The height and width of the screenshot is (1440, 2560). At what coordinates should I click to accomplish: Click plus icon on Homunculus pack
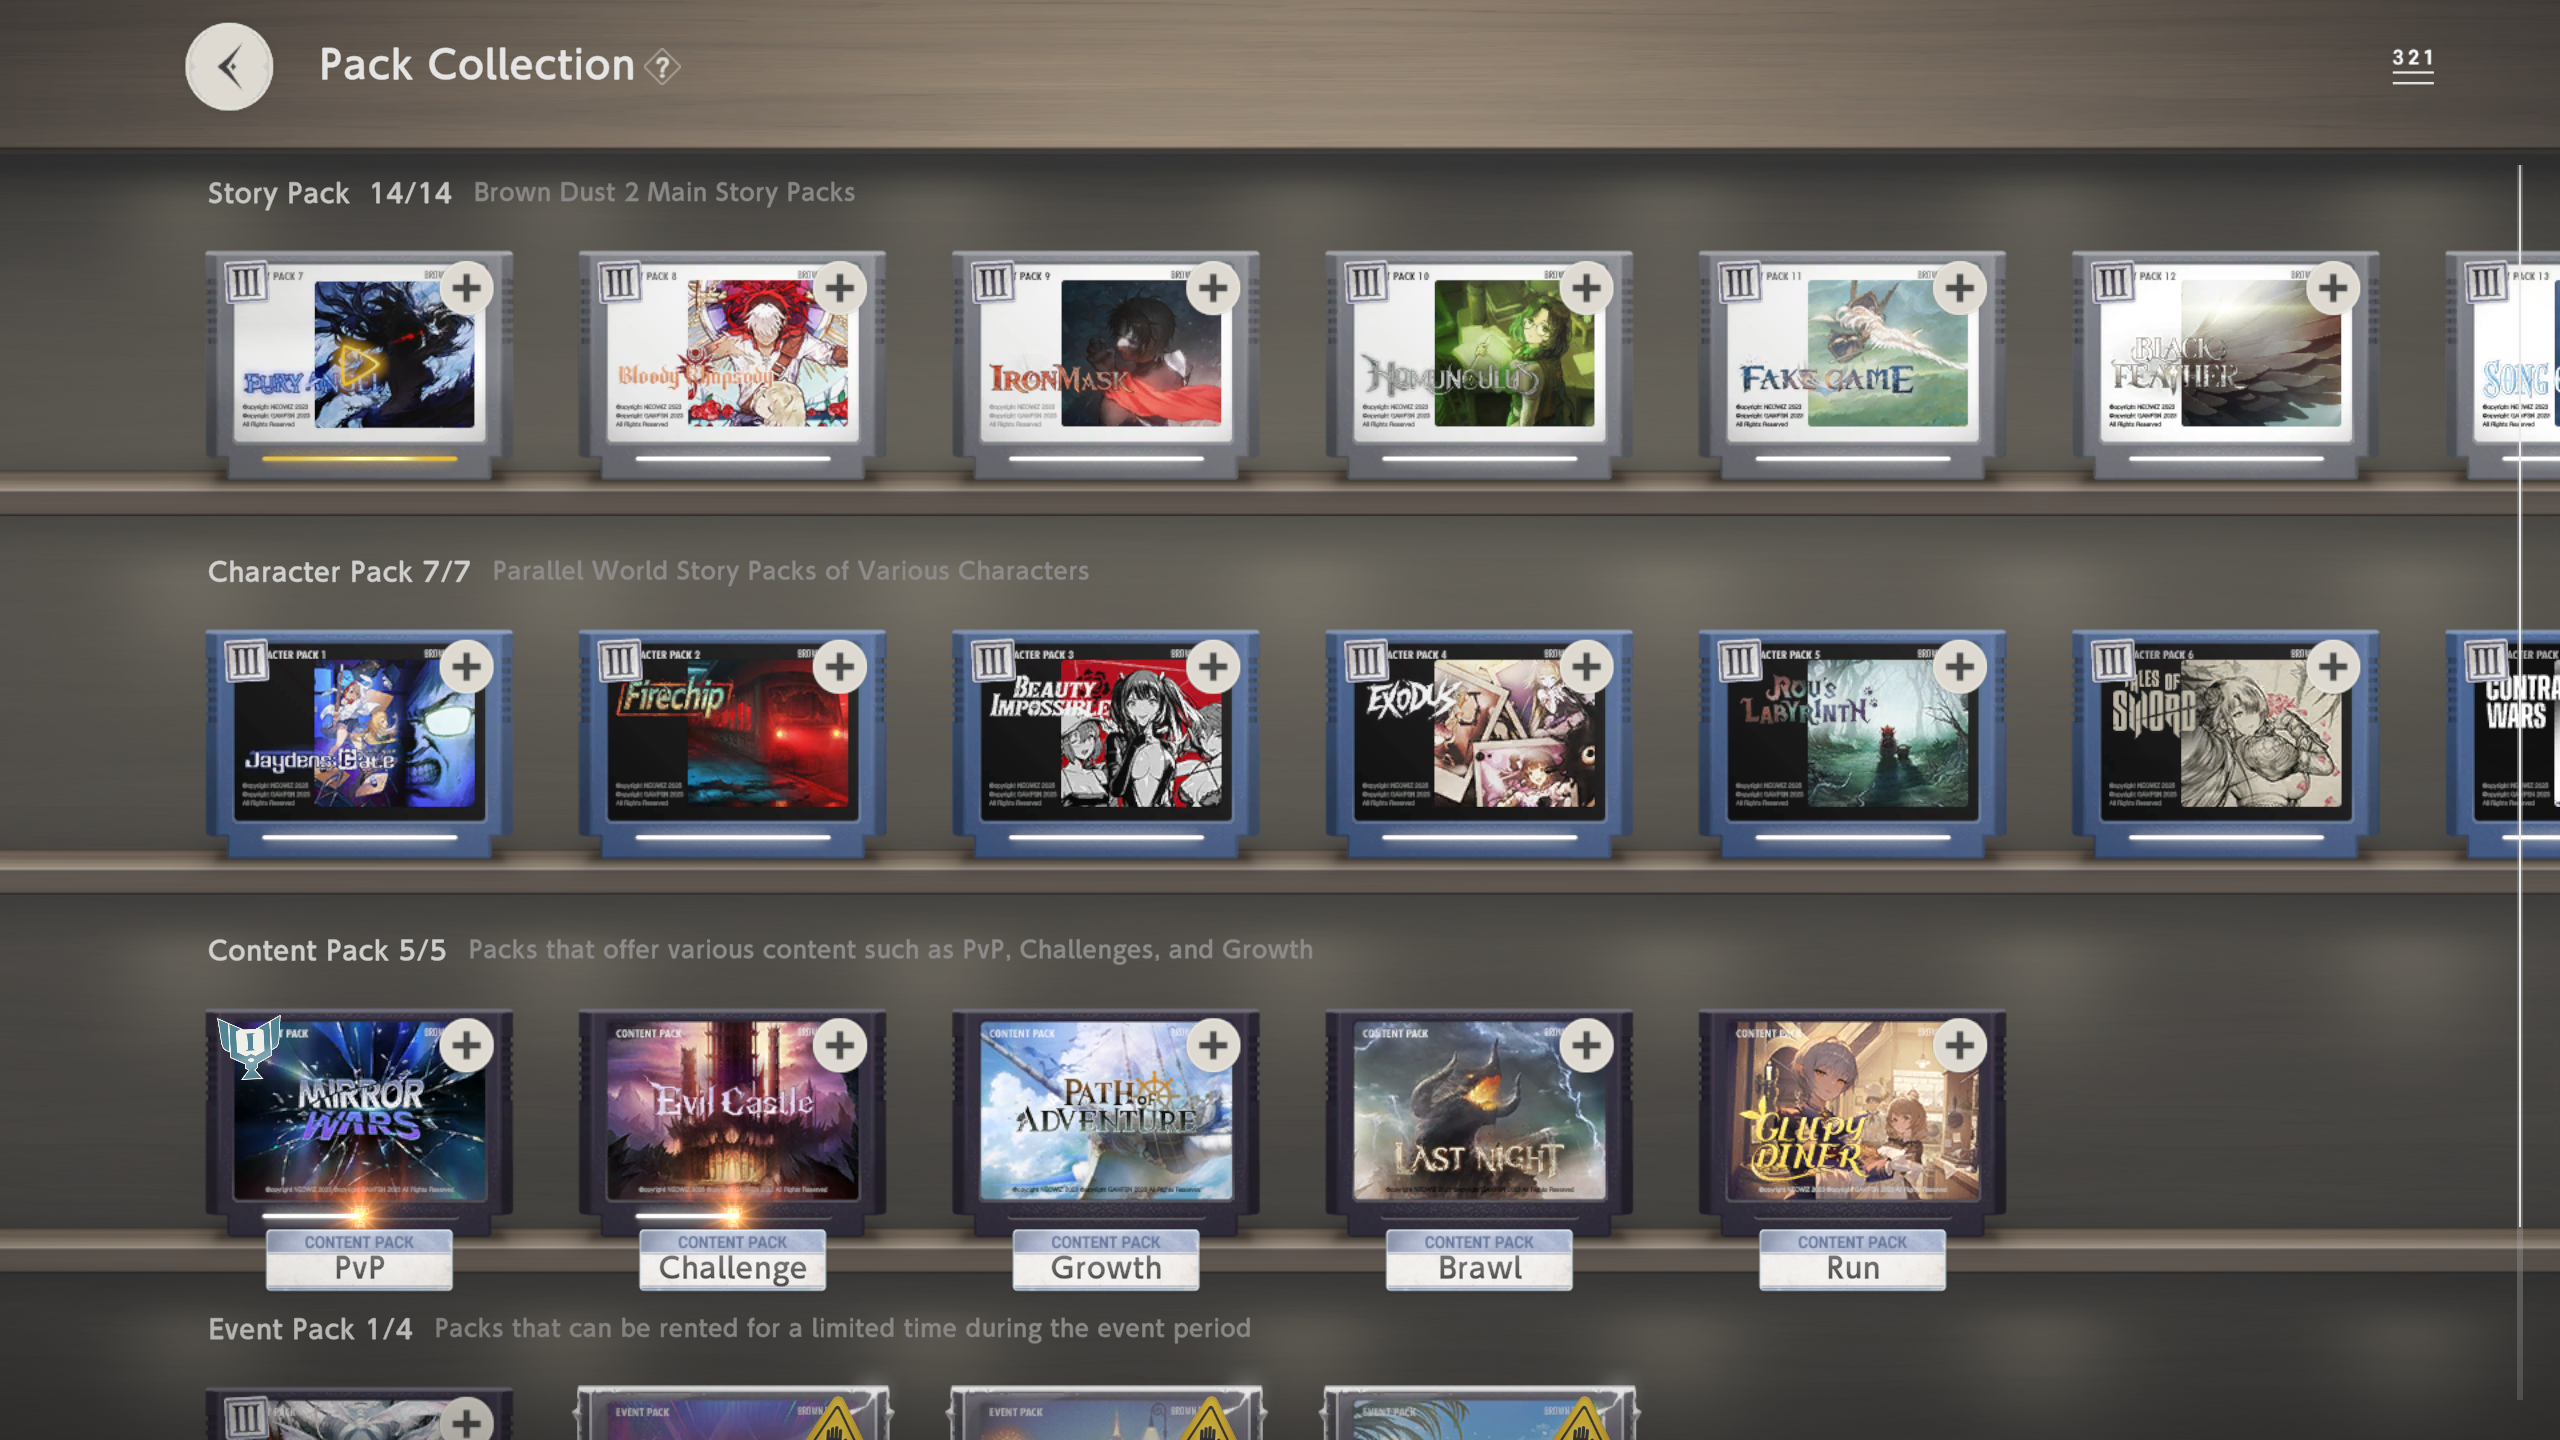click(1586, 288)
